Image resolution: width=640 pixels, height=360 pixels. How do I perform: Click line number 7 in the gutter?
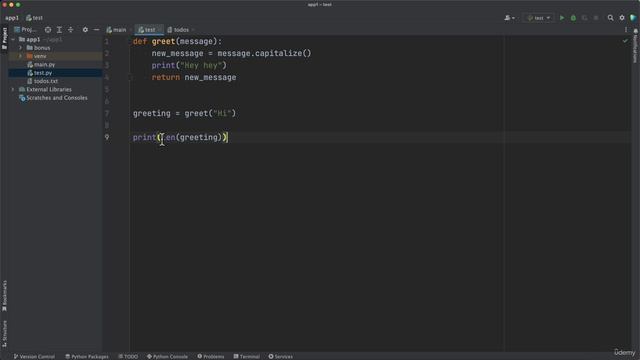pos(107,113)
